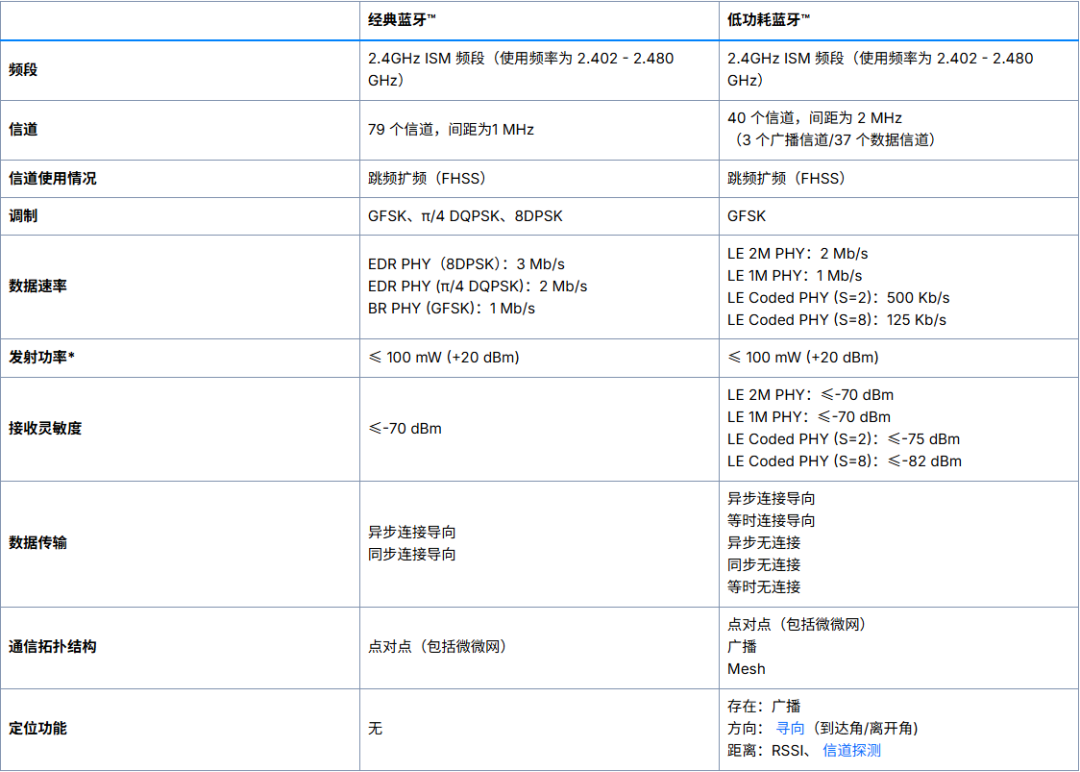Click 等时连接导向 in low energy column
Screen dimensions: 1080x772
pos(771,521)
